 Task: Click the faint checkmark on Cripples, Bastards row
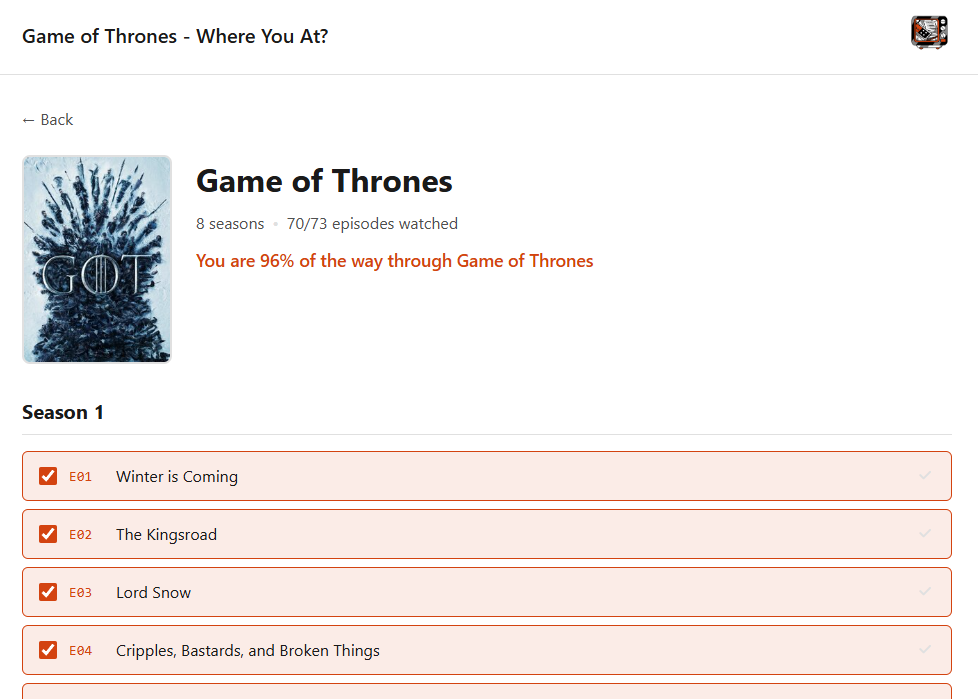[x=925, y=649]
